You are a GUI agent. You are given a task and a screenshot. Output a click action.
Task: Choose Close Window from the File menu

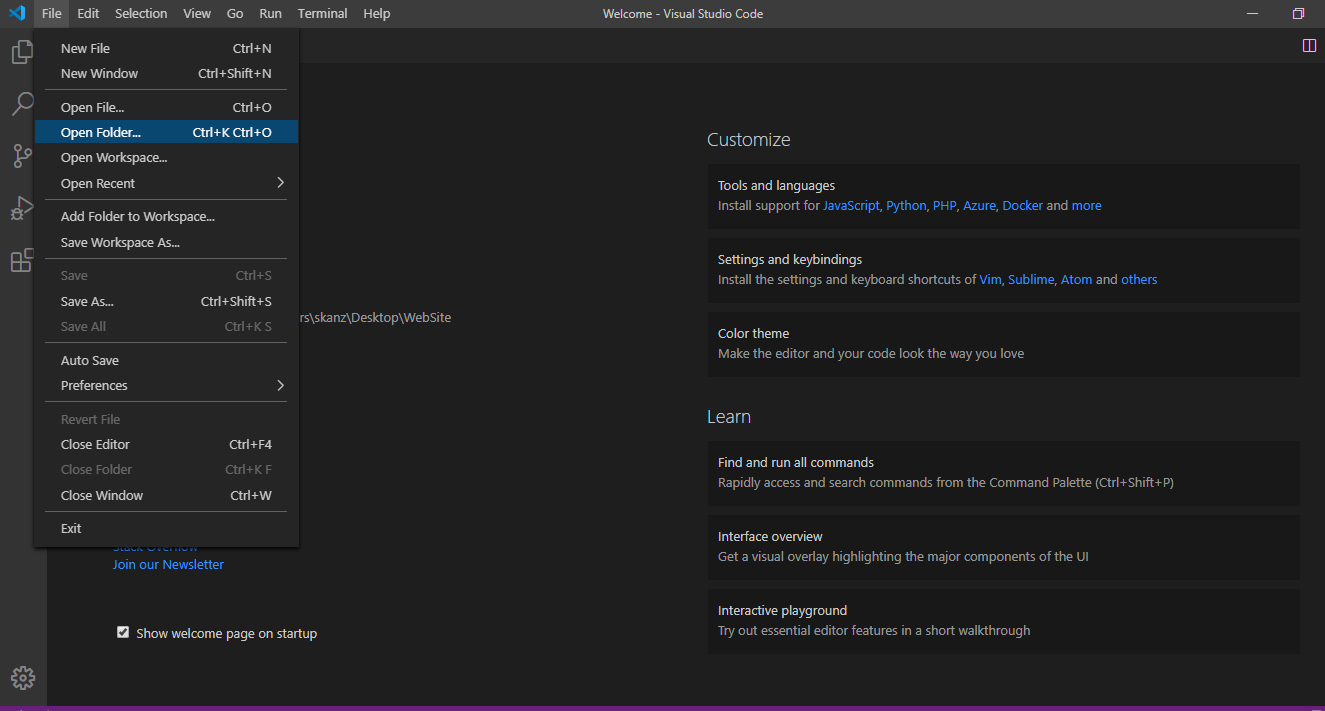[166, 495]
